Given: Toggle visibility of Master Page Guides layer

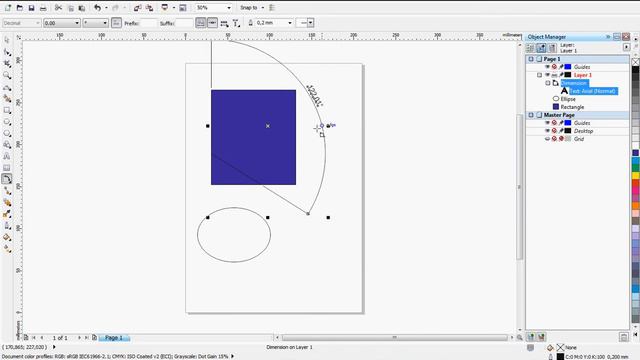Looking at the screenshot, I should 547,123.
